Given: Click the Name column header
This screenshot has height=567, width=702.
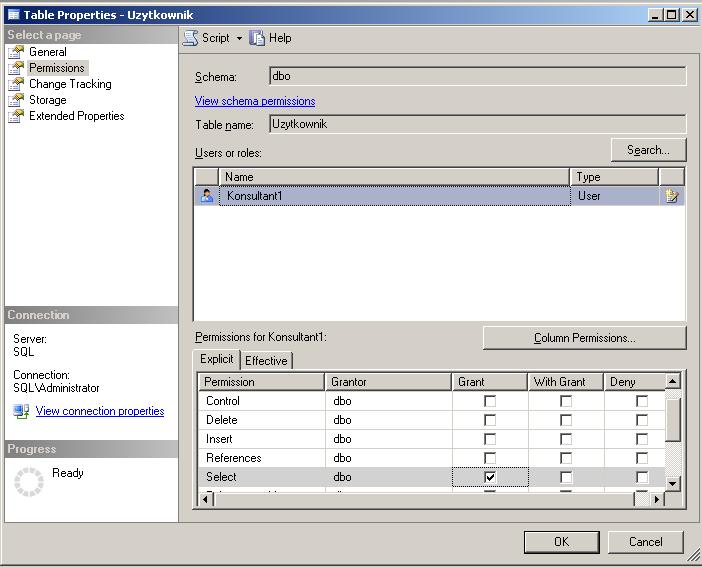Looking at the screenshot, I should (394, 177).
